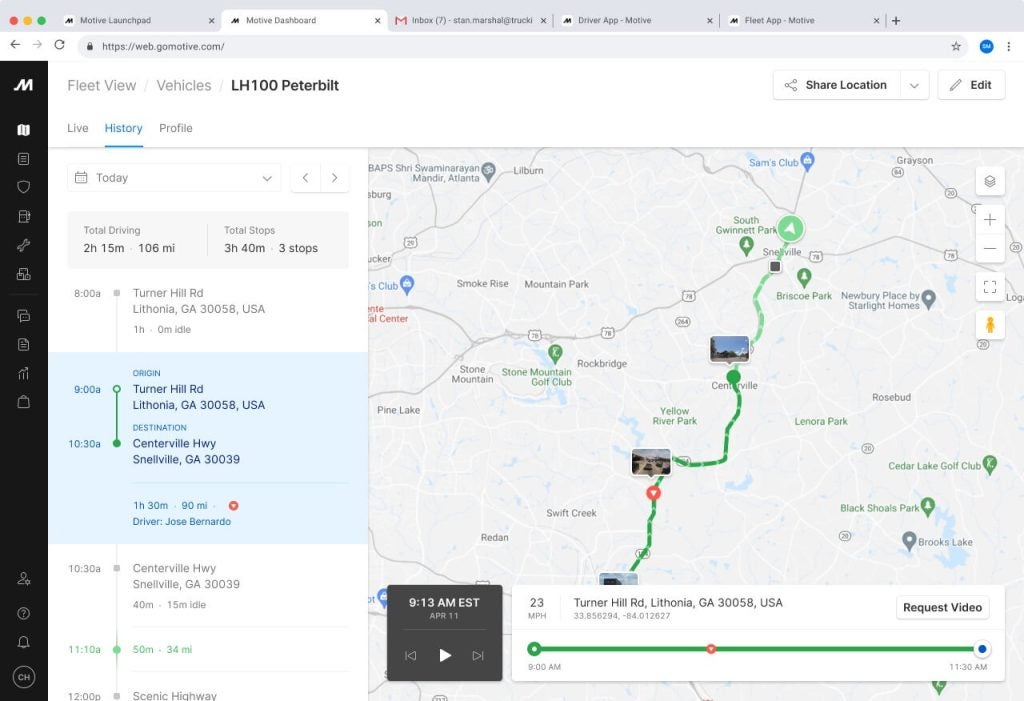The image size is (1024, 701).
Task: Enter fullscreen map mode
Action: 990,287
